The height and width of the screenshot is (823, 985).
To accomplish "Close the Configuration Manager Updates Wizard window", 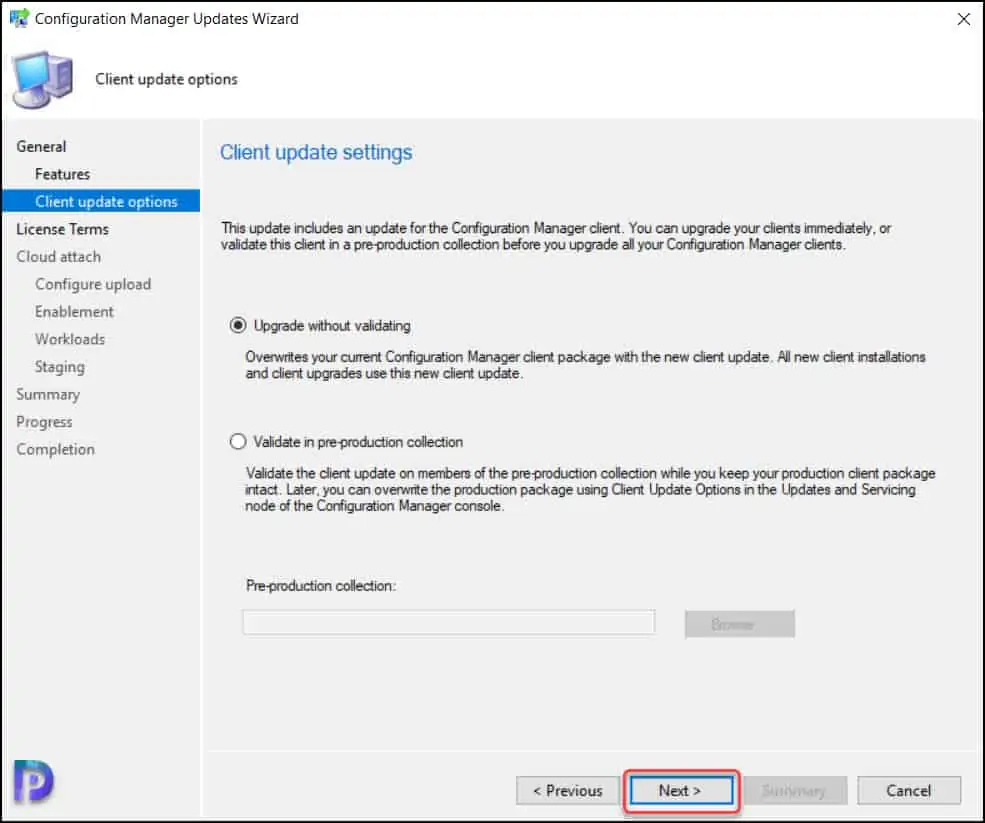I will (964, 19).
